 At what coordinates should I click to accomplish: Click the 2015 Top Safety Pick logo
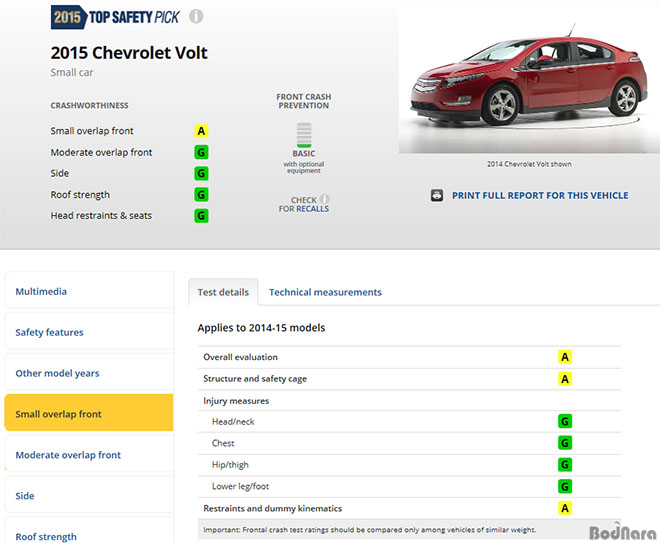[115, 17]
